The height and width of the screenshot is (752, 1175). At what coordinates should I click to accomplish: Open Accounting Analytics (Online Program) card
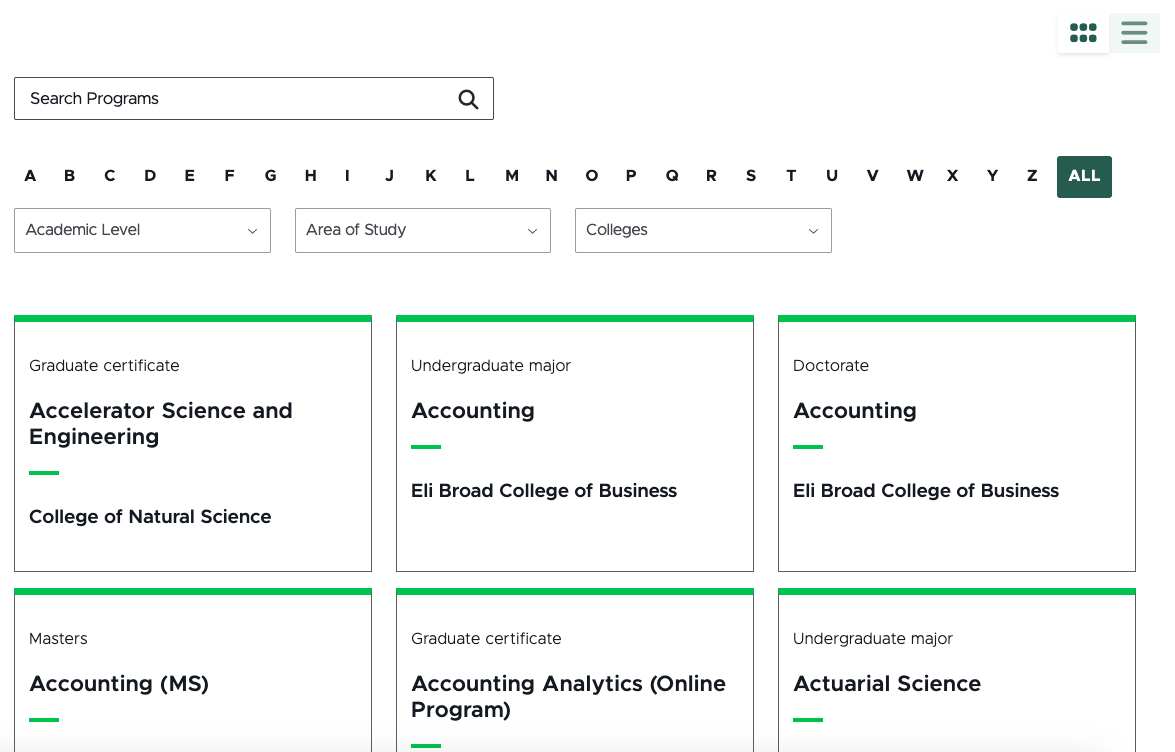pyautogui.click(x=568, y=696)
